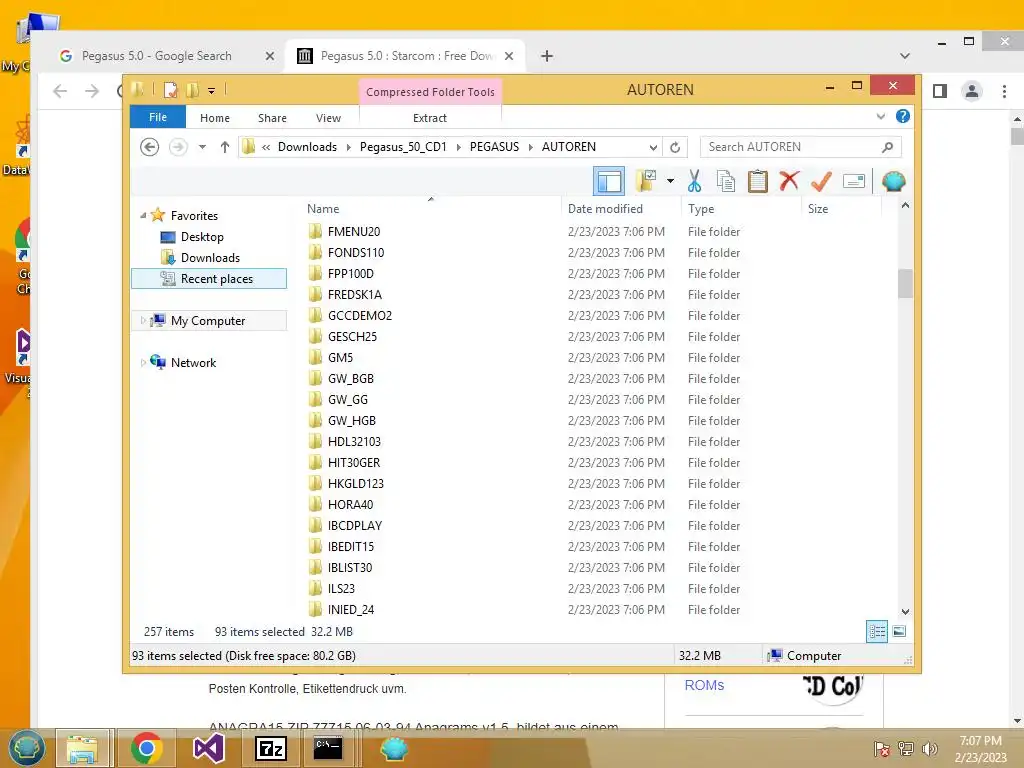Click the Properties icon in Quick Access Toolbar
1024x768 pixels.
[170, 90]
